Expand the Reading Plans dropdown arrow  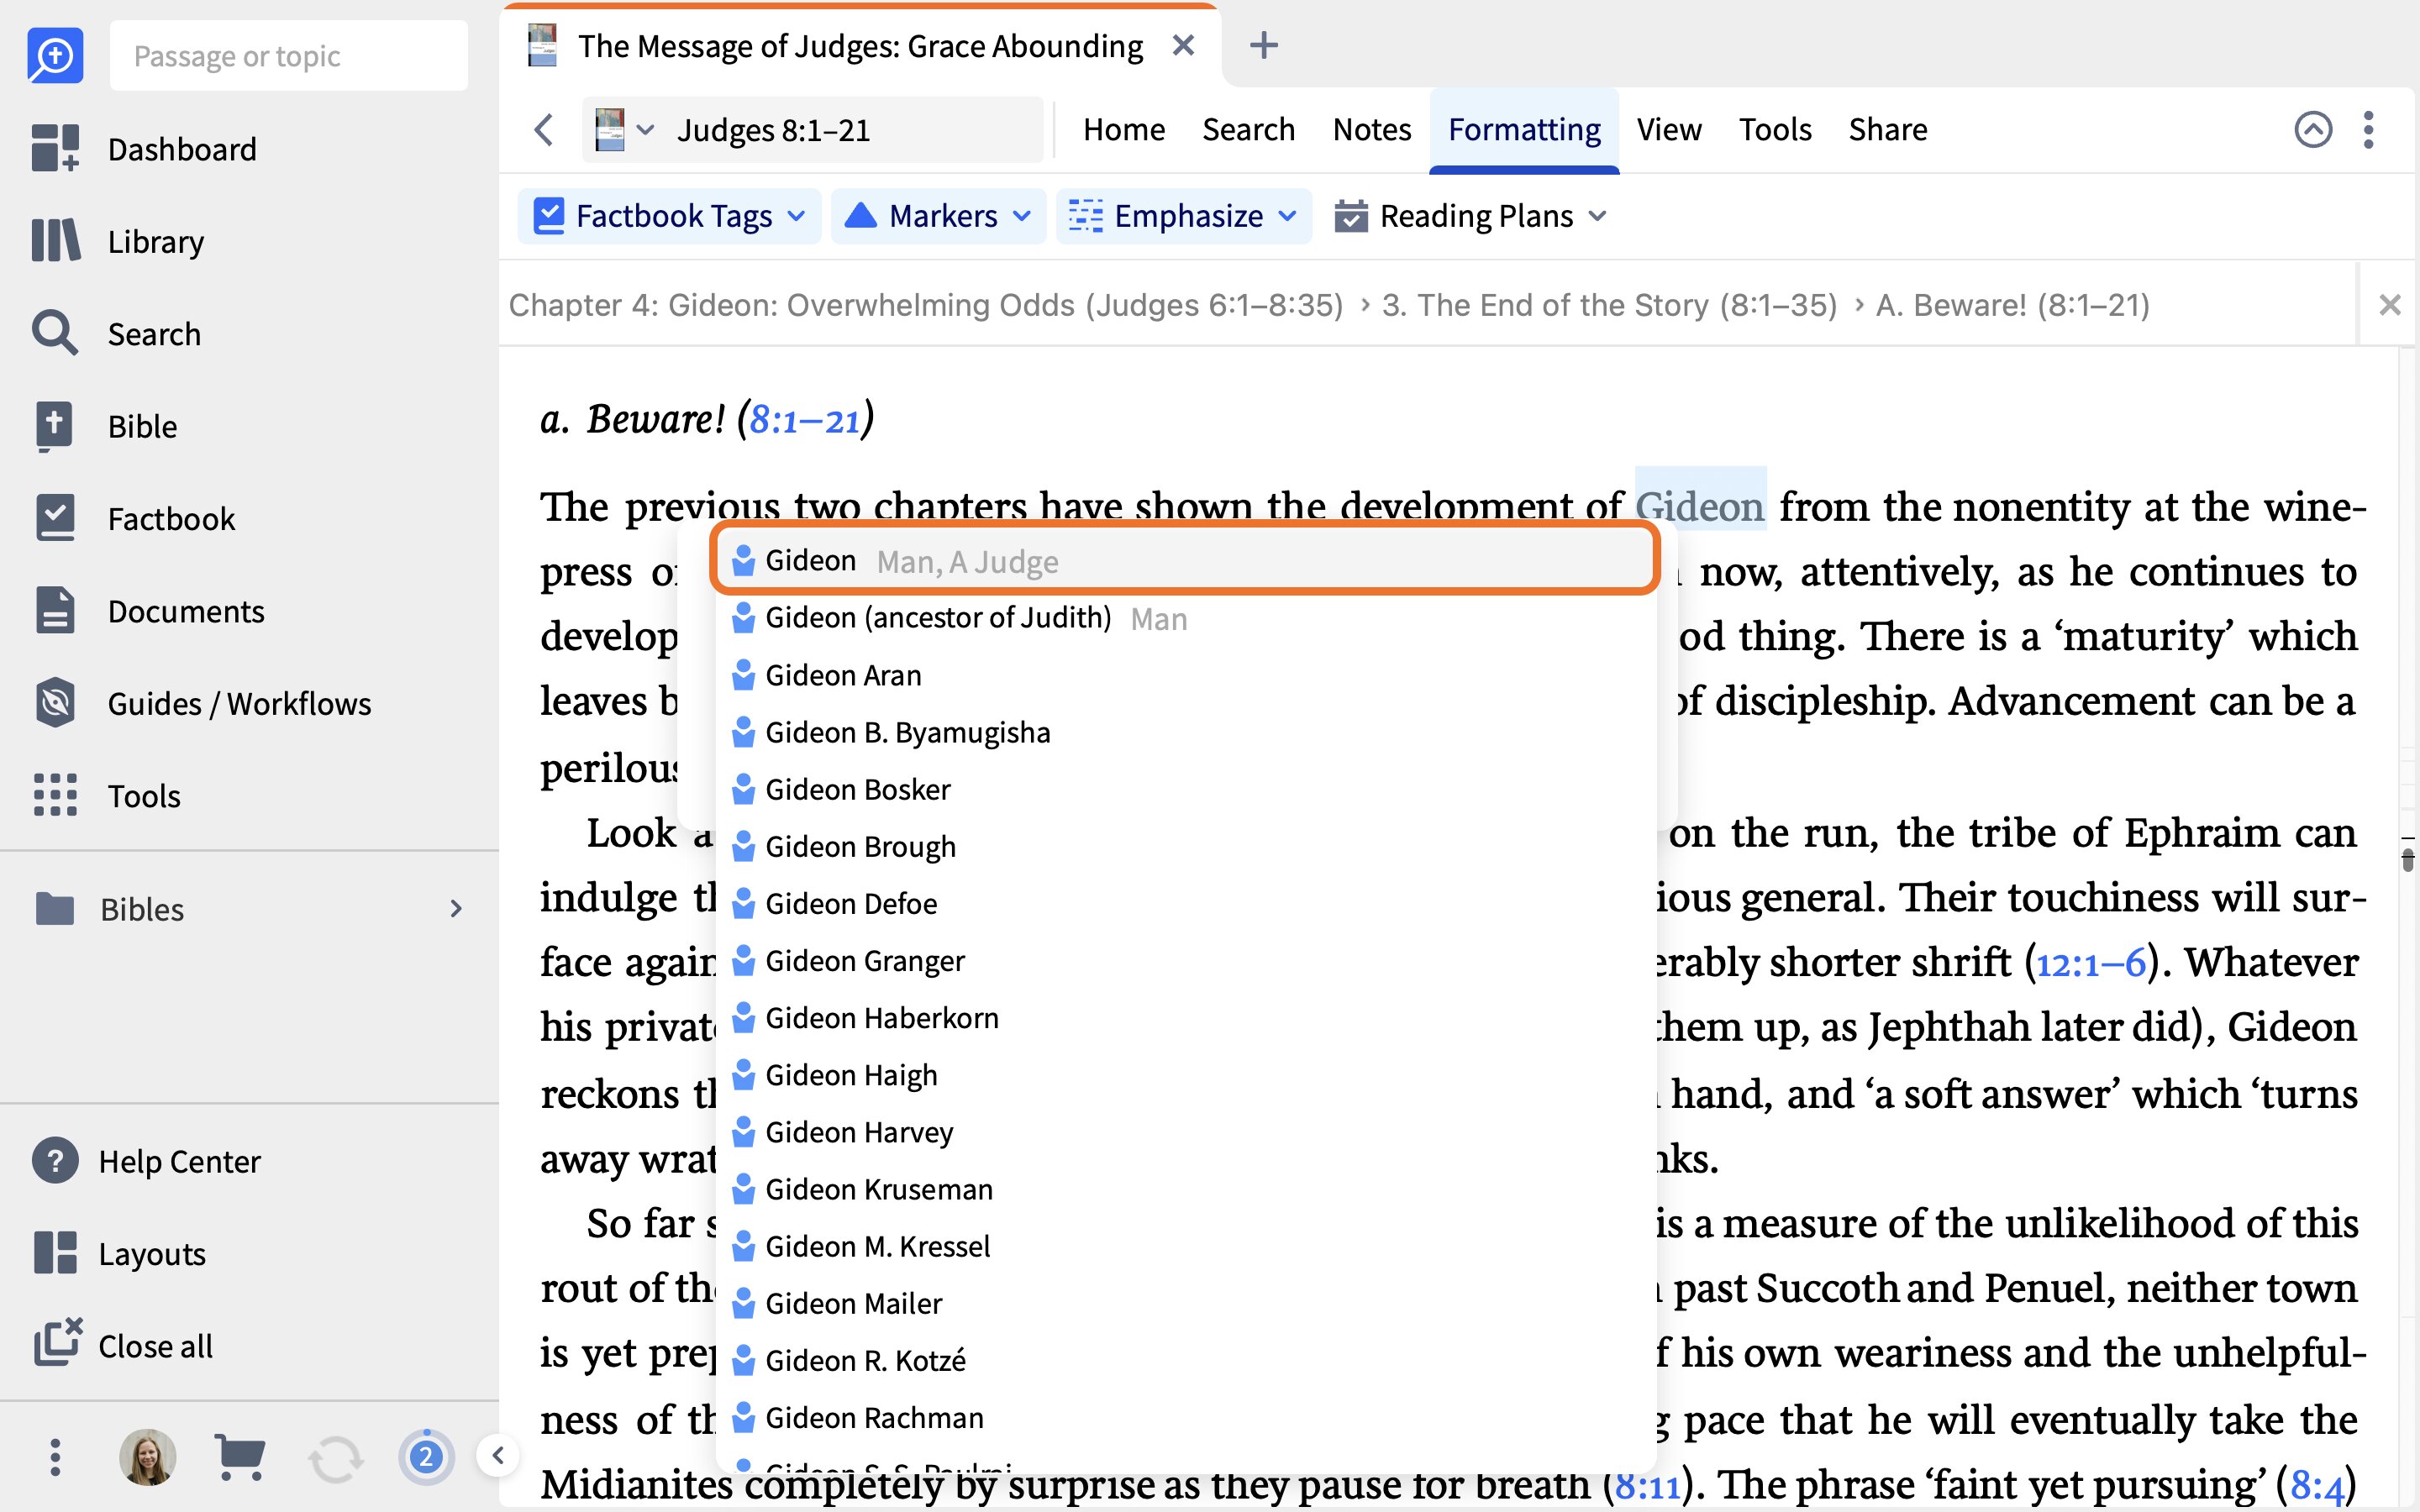coord(1598,216)
